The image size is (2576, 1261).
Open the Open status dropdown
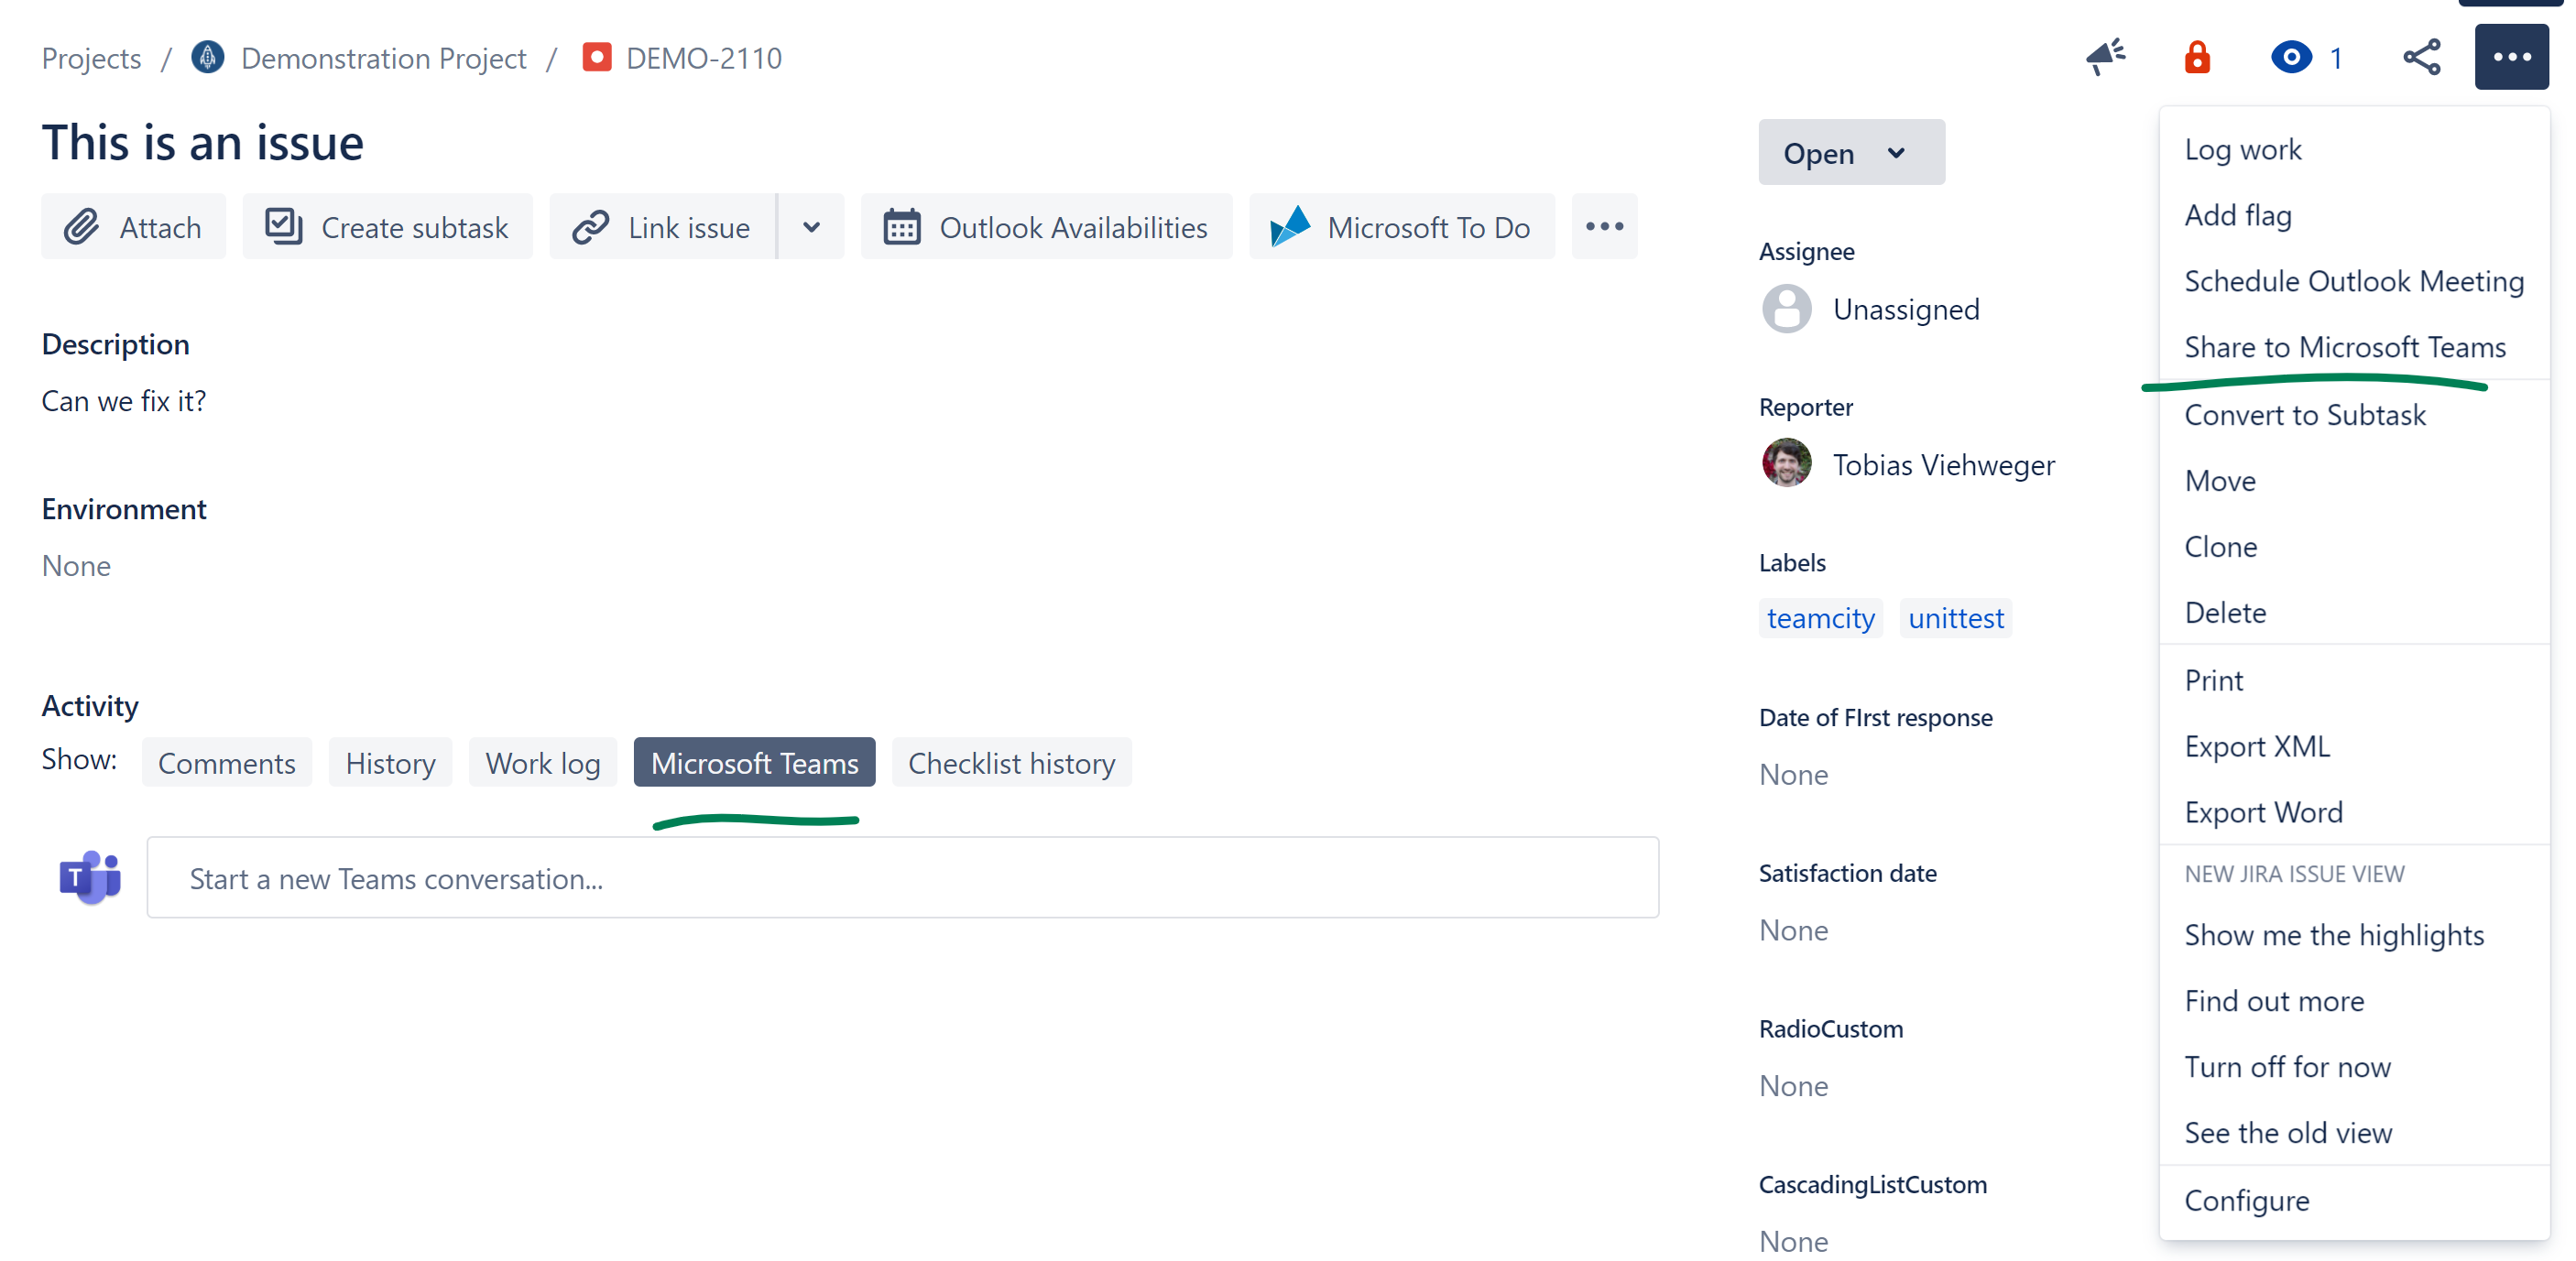pyautogui.click(x=1850, y=153)
